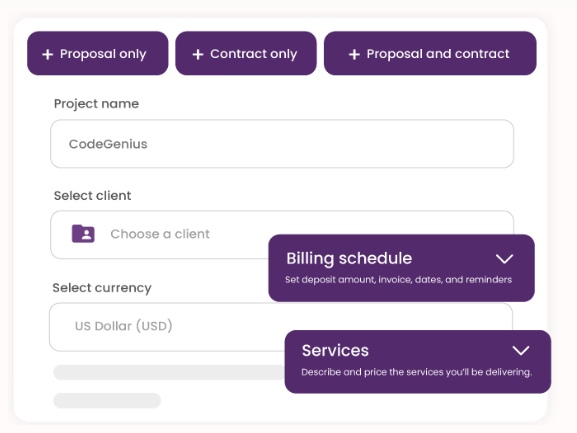Screen dimensions: 577x433
Task: Select Proposal and contract document type
Action: point(430,53)
